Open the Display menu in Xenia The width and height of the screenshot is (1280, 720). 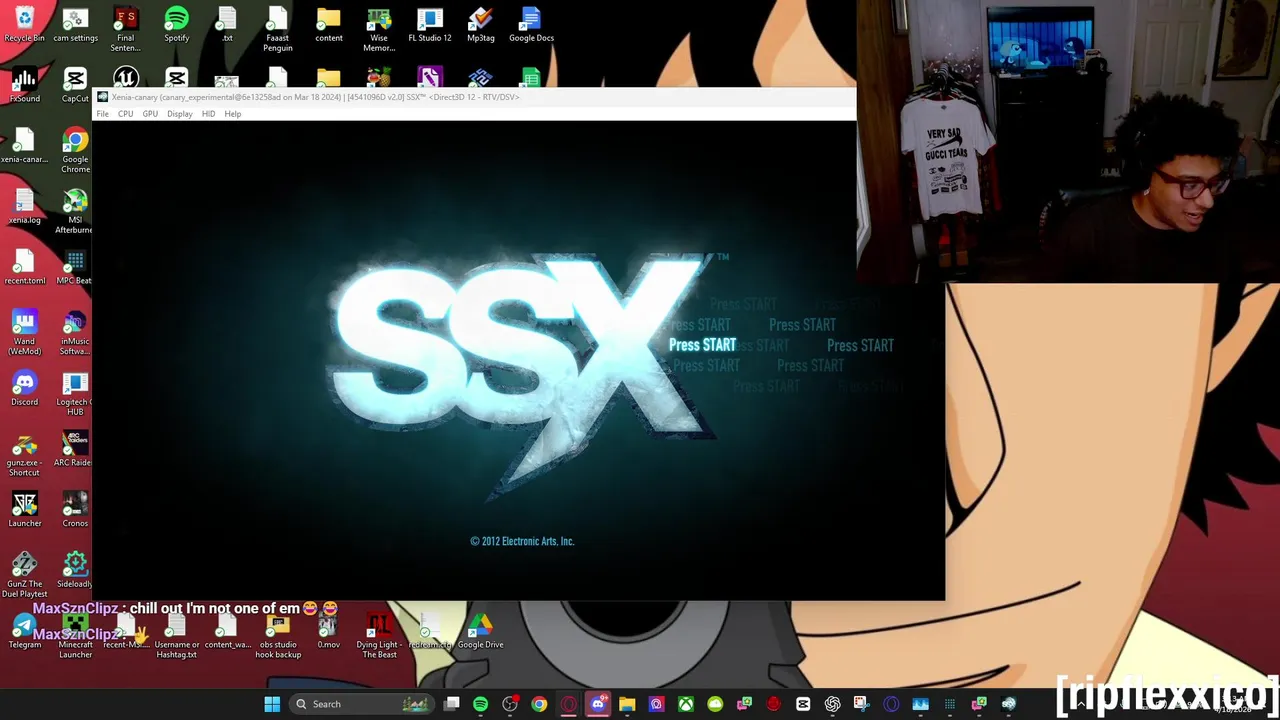click(x=180, y=114)
